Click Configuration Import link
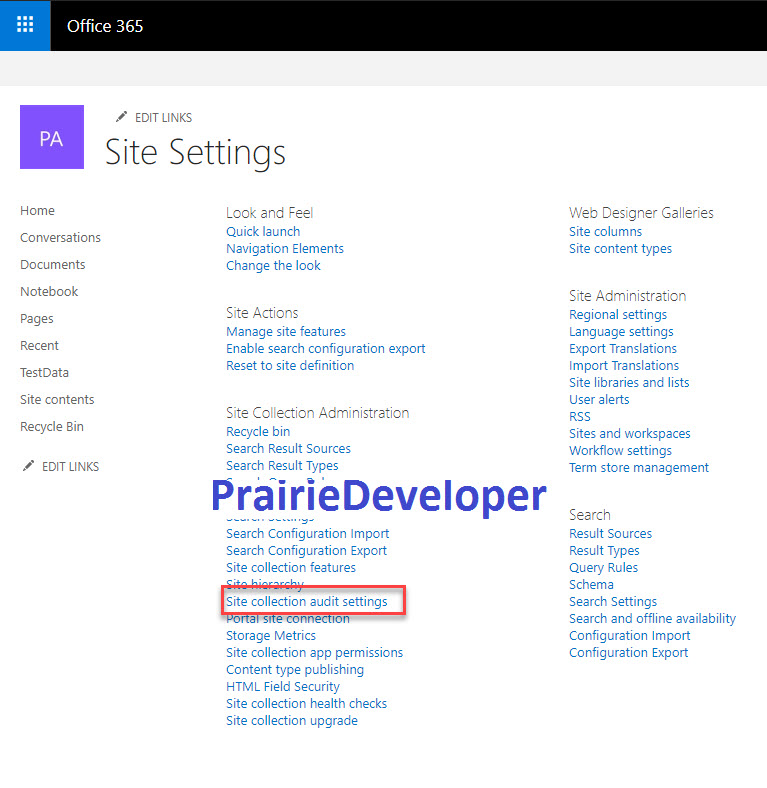Viewport: 767px width, 788px height. click(x=629, y=636)
